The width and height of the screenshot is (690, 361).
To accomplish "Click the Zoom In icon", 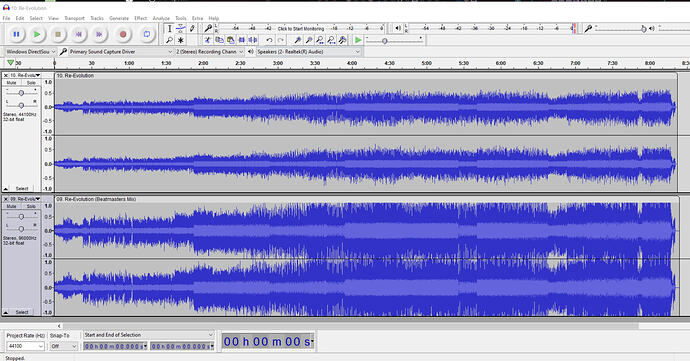I will (x=298, y=40).
